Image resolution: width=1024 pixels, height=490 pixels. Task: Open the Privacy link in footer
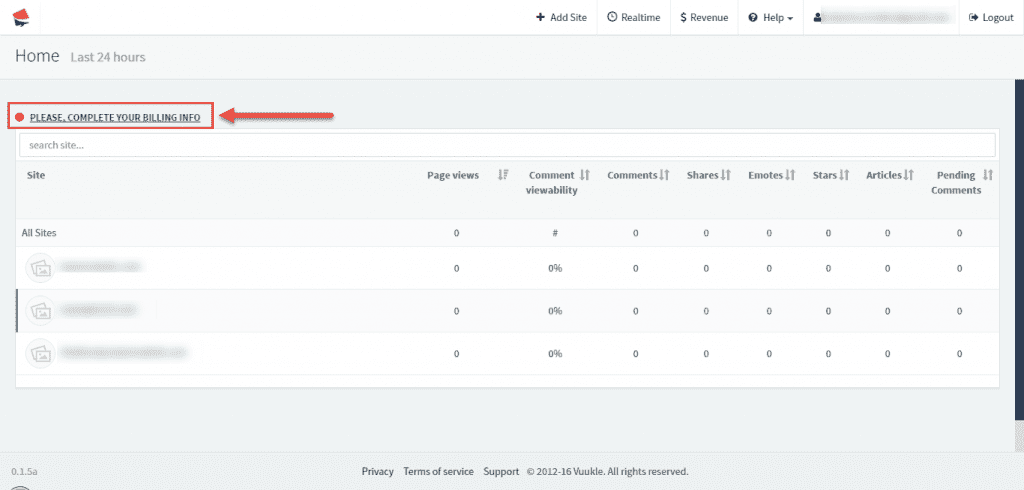[377, 472]
